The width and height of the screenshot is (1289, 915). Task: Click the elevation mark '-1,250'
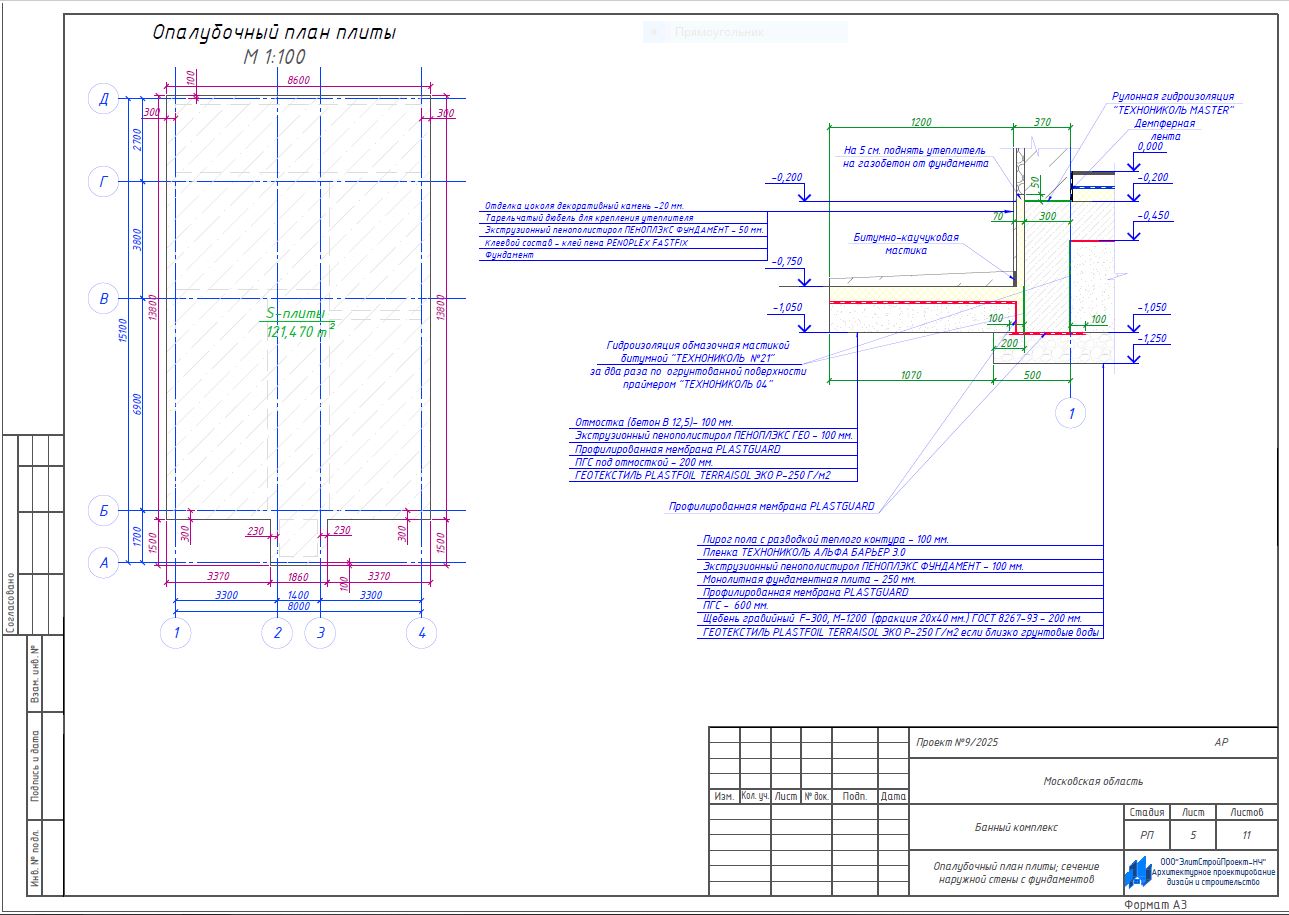(1153, 339)
